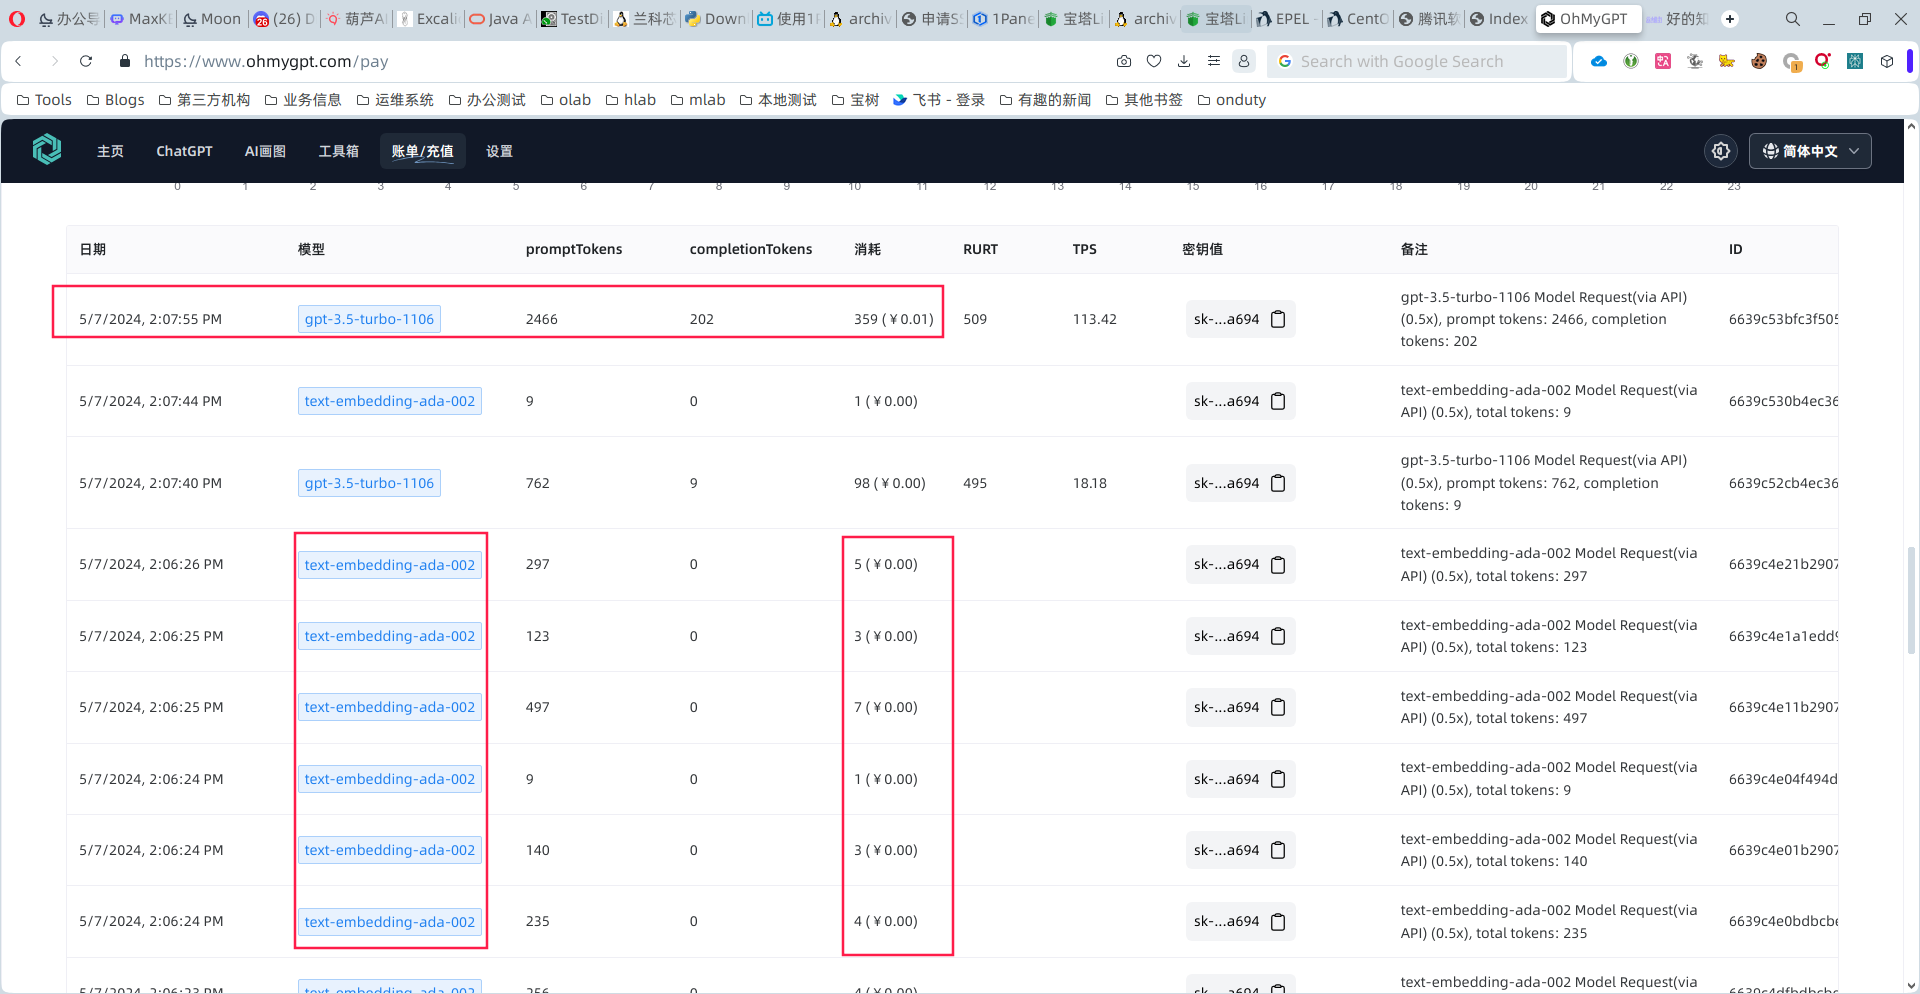
Task: Go to the 工具箱 navigation tab
Action: (338, 151)
